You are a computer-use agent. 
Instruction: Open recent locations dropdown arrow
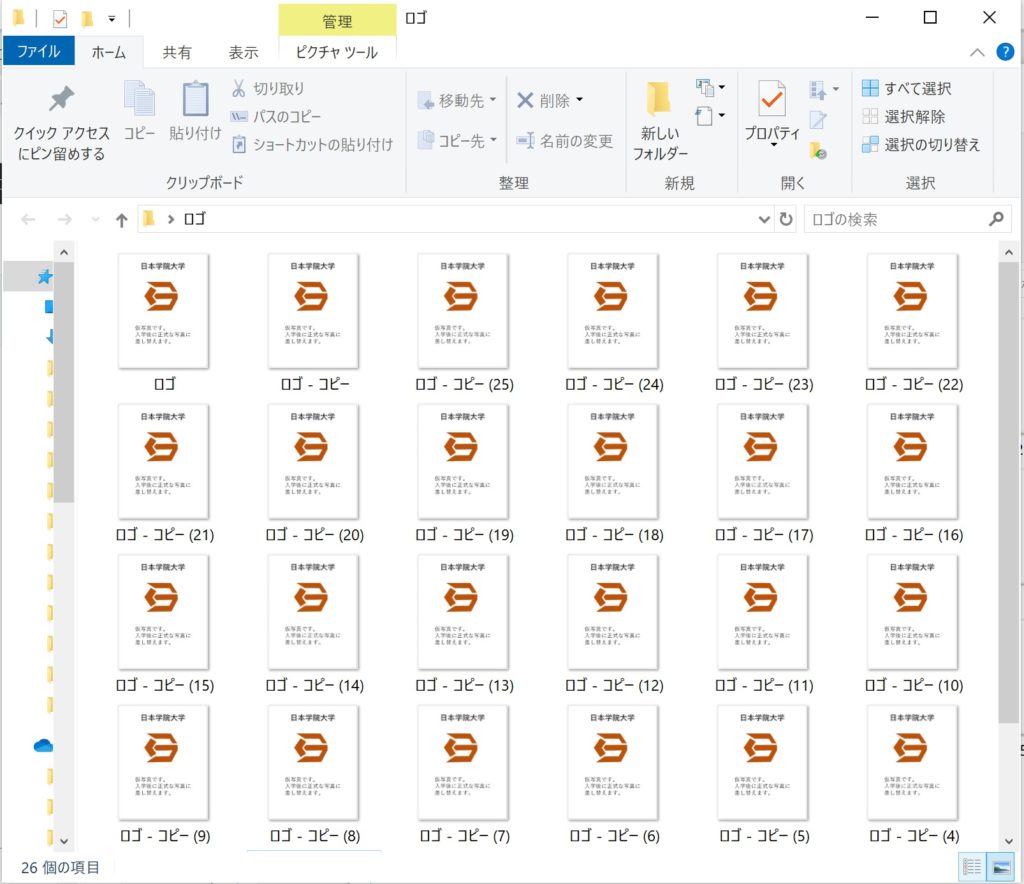tap(95, 219)
